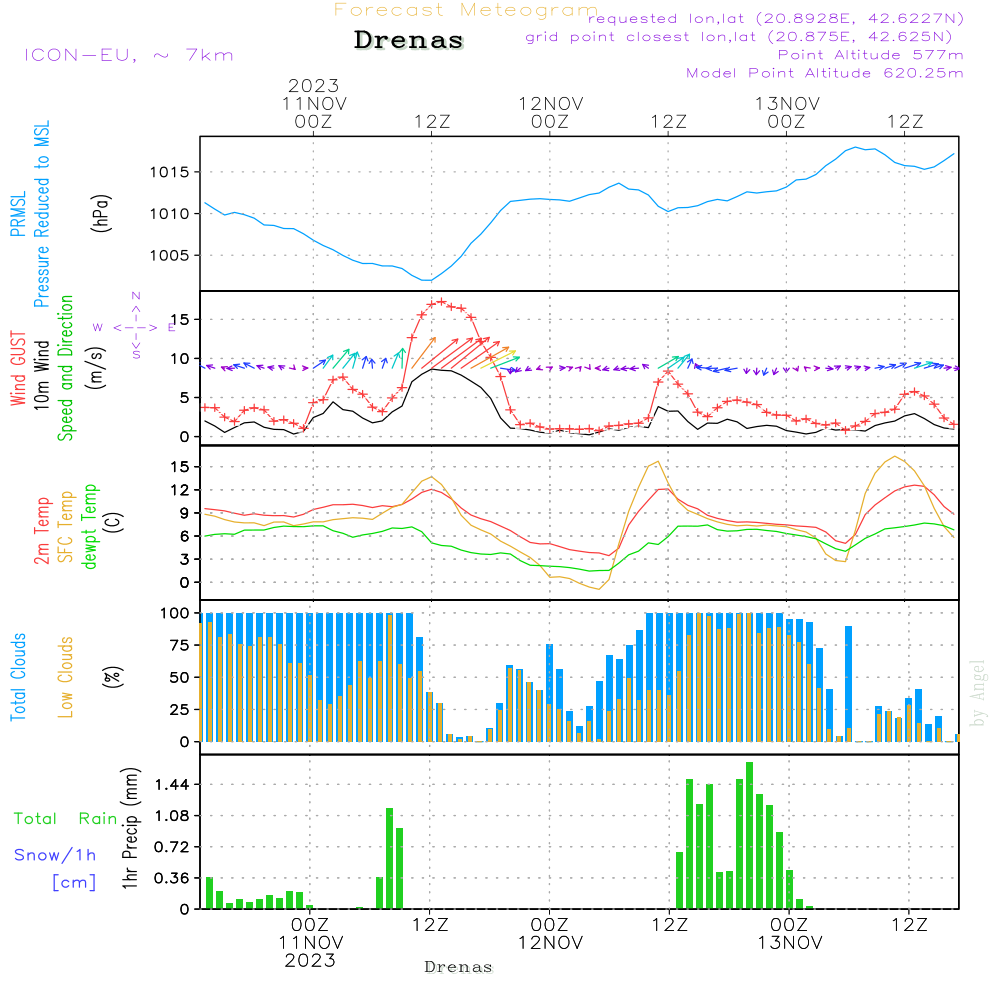Click the green dewpt Temp legend label
Screen dimensions: 1000x1000
click(90, 527)
